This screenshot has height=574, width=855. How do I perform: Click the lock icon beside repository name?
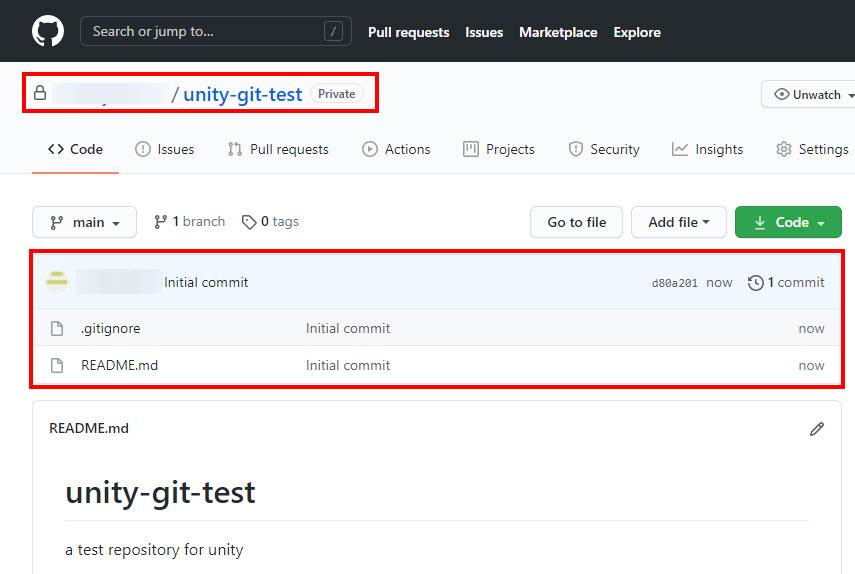(x=40, y=93)
